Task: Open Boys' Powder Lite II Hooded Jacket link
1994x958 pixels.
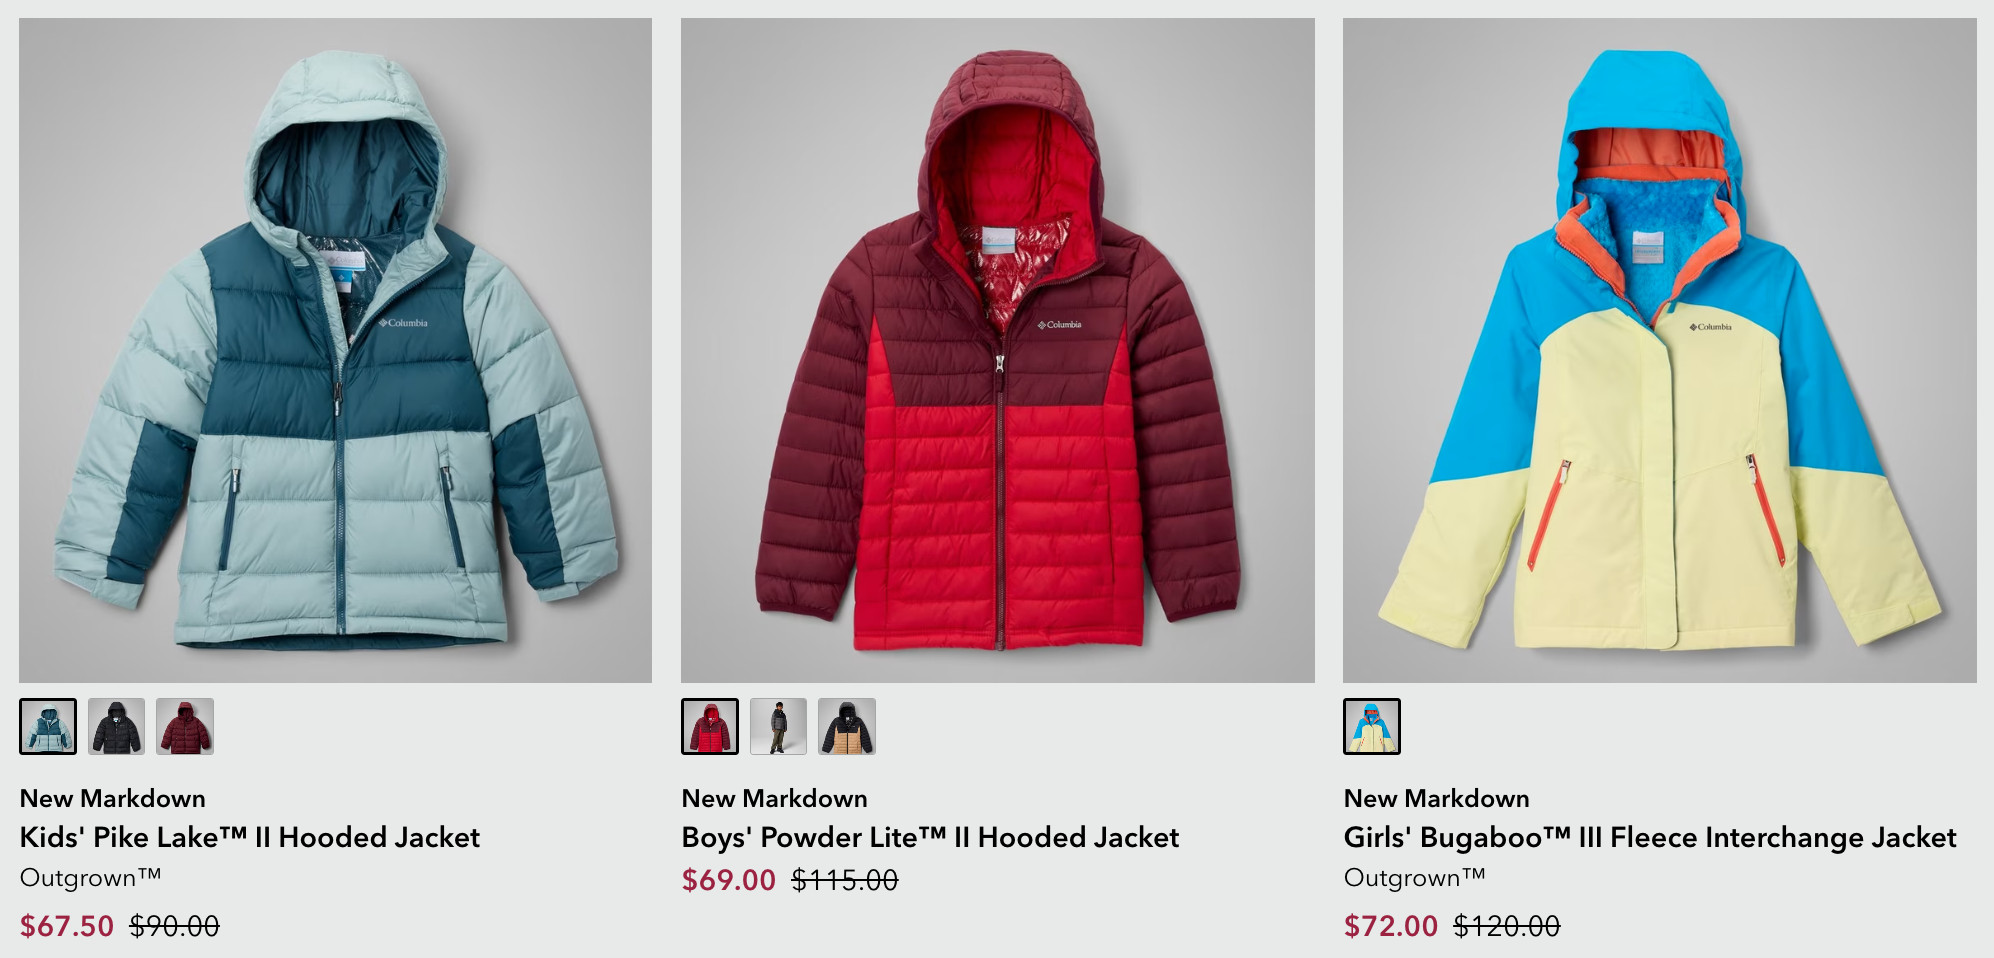Action: (930, 837)
